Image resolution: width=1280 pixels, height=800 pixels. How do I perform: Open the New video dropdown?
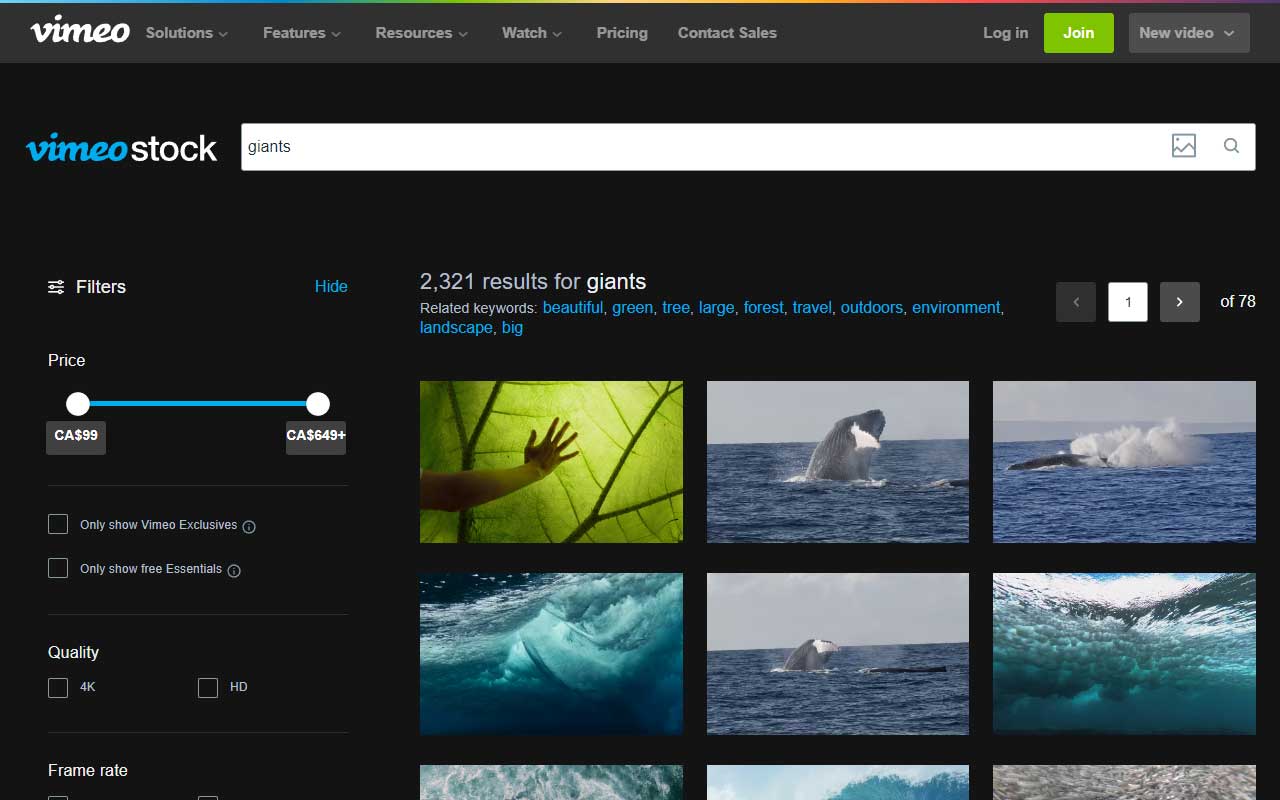click(1188, 32)
